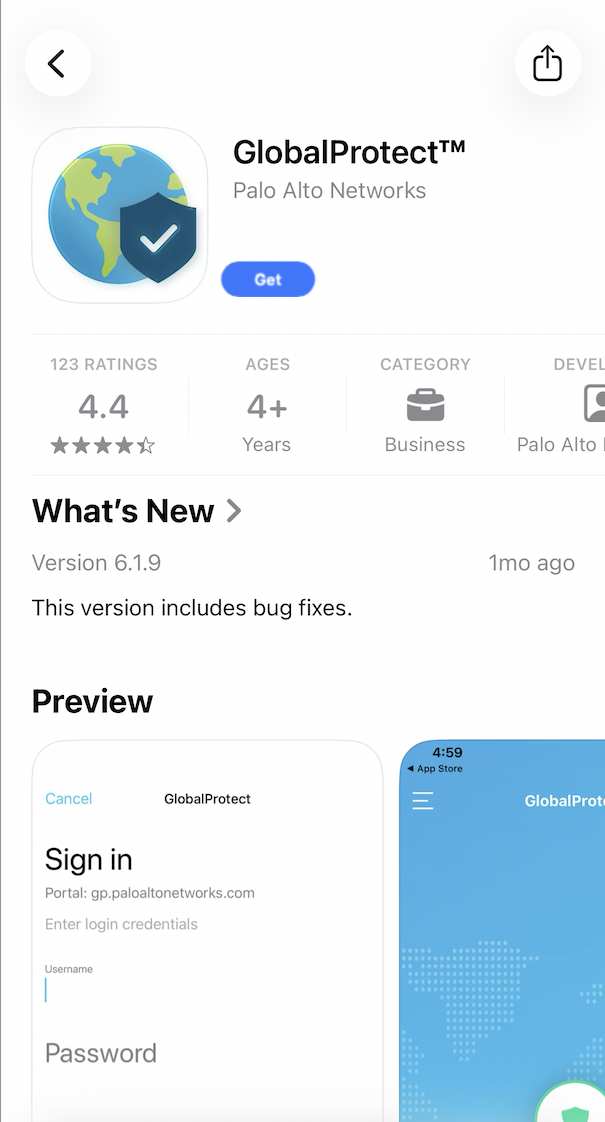Image resolution: width=605 pixels, height=1122 pixels.
Task: Click the star rating row
Action: pyautogui.click(x=103, y=447)
